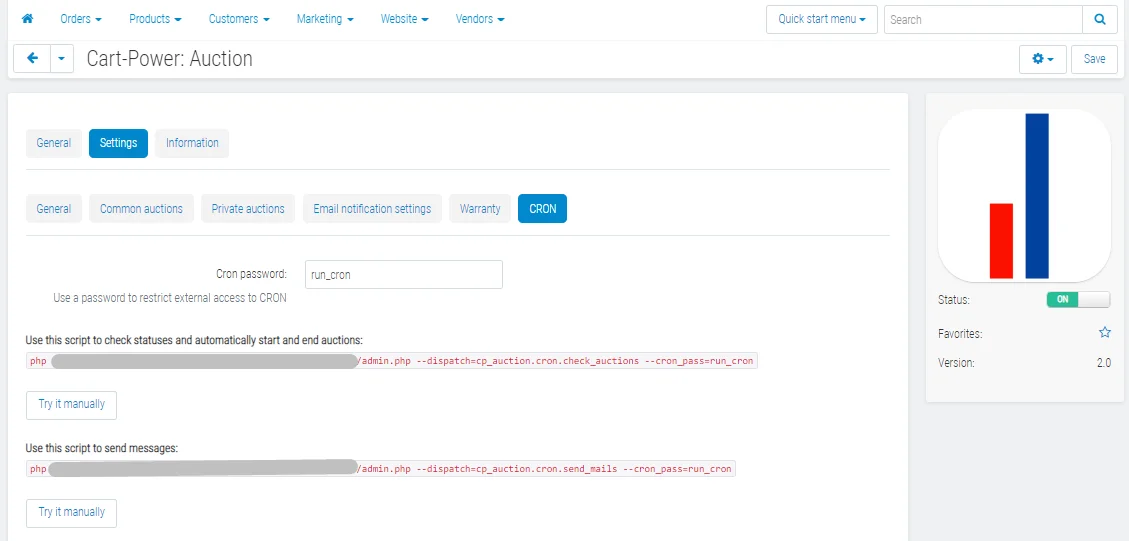Open the Private auctions sub-tab

(x=248, y=209)
